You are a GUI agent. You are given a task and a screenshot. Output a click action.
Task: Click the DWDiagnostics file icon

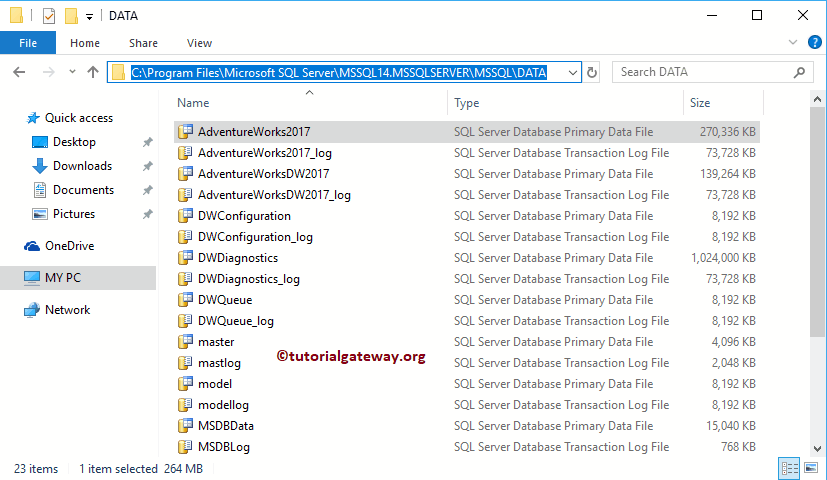pyautogui.click(x=185, y=257)
